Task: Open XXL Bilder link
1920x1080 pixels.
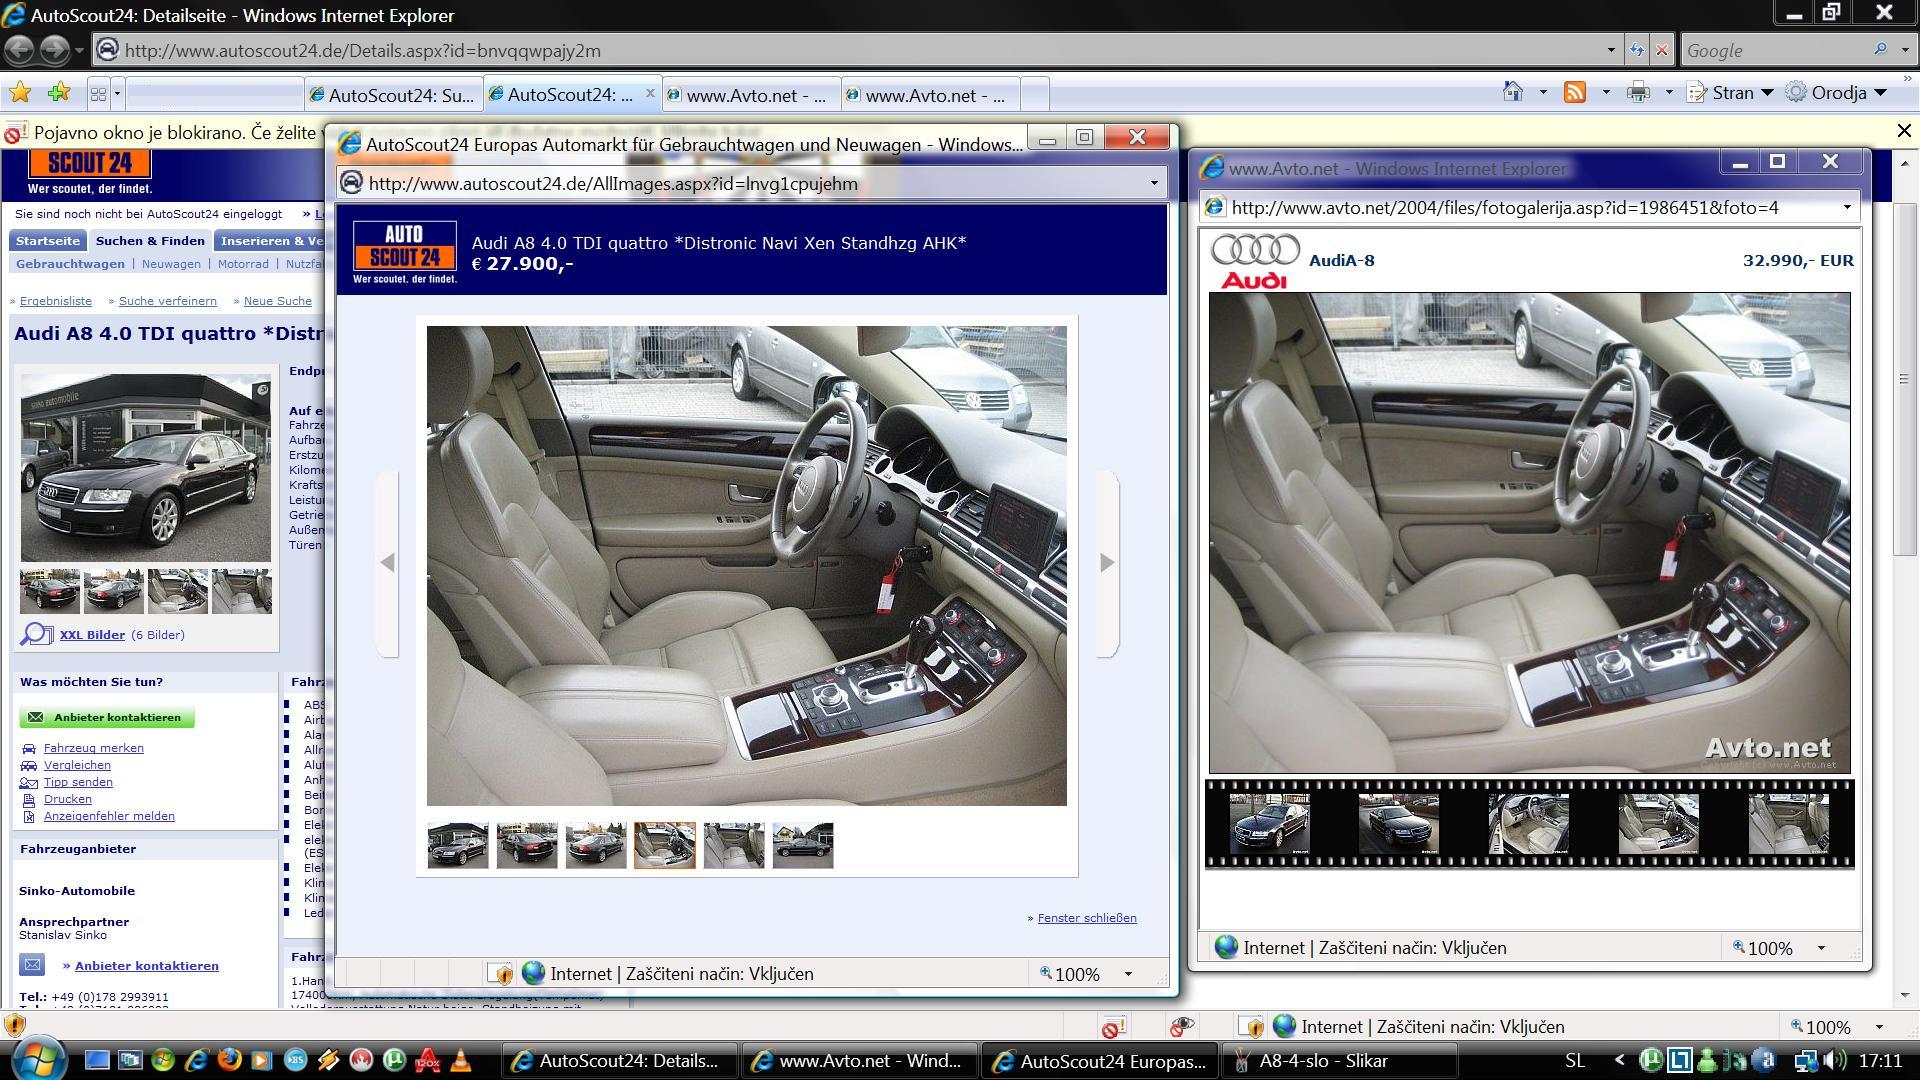Action: (x=92, y=635)
